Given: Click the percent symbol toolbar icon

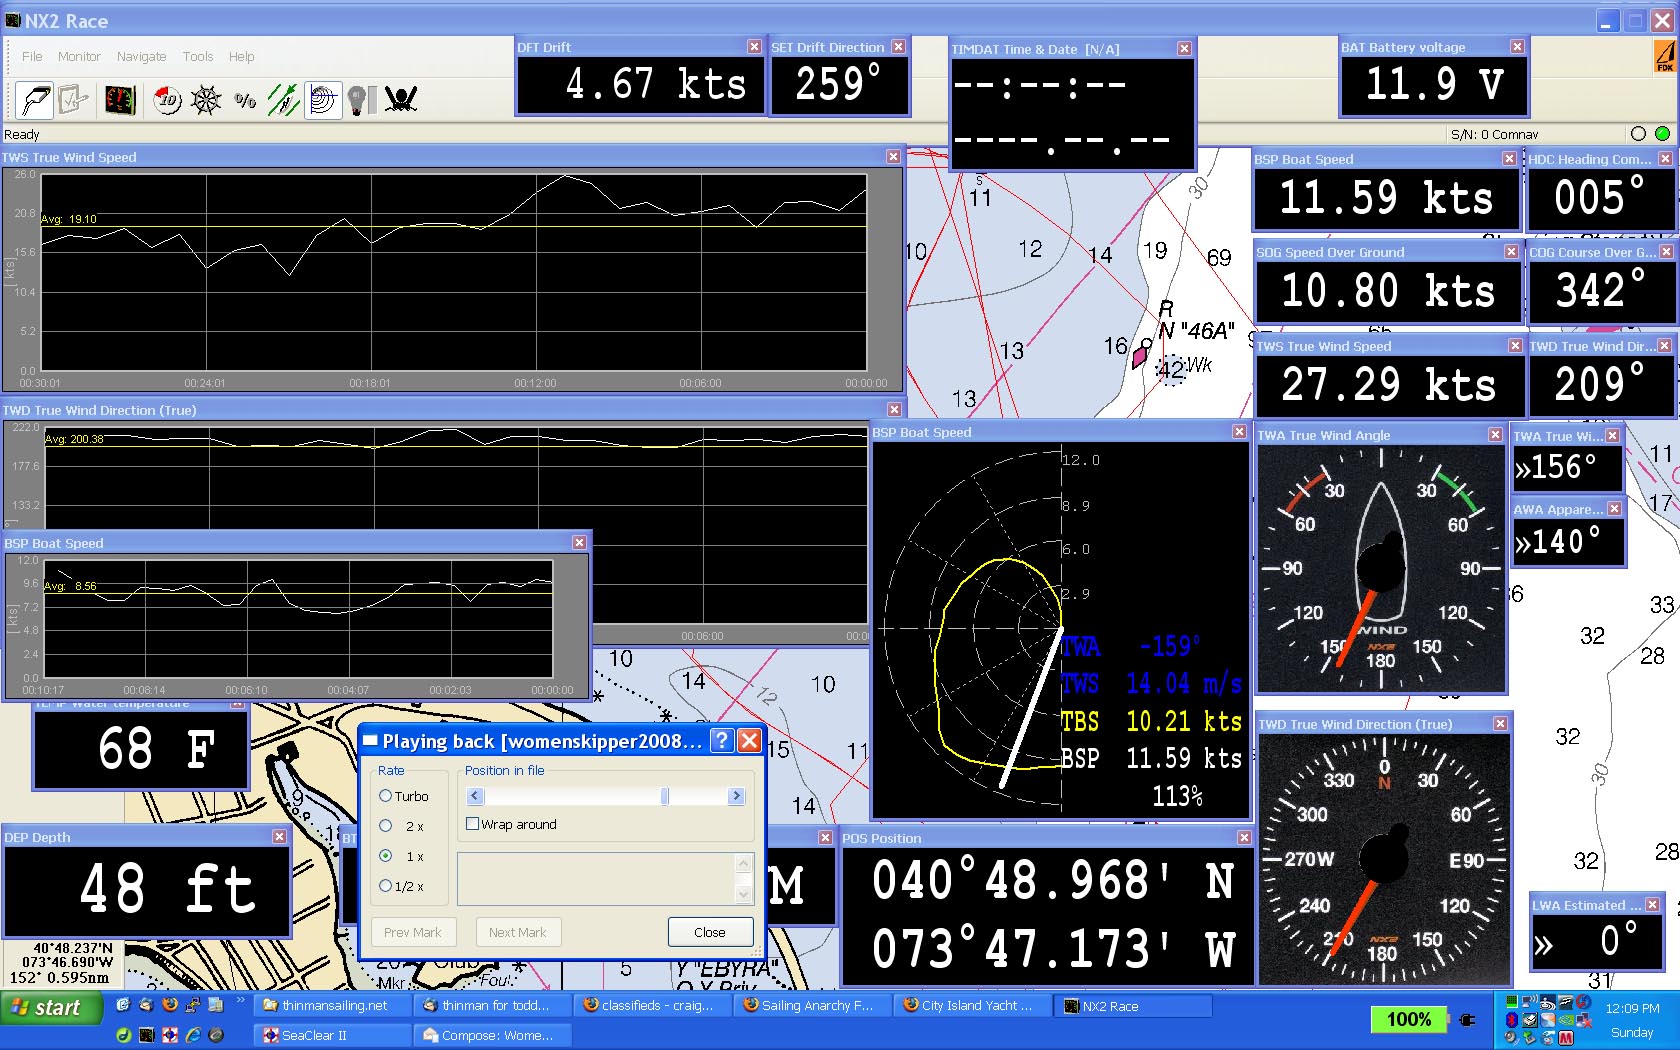Looking at the screenshot, I should tap(245, 100).
